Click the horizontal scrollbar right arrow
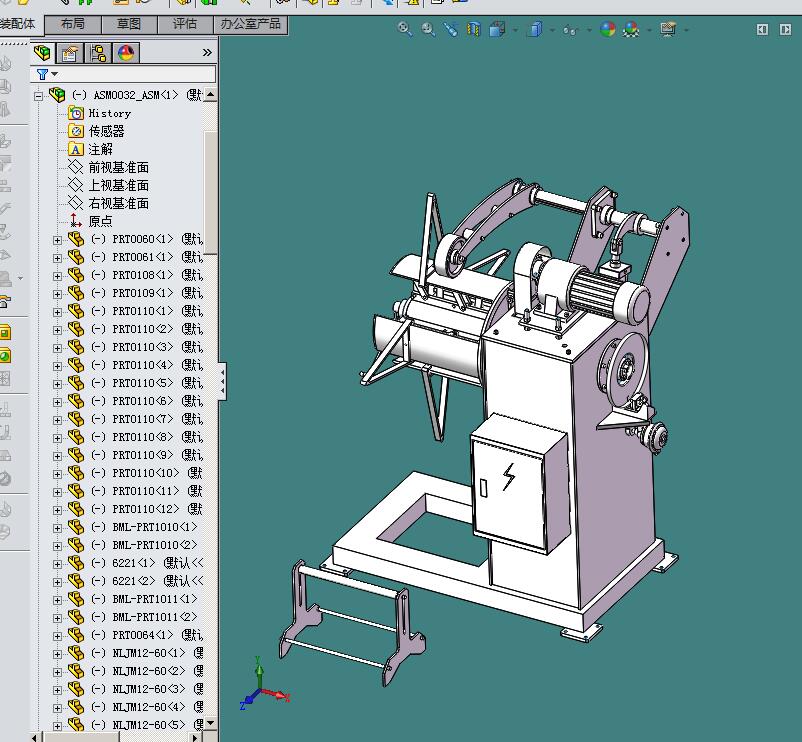Image resolution: width=802 pixels, height=742 pixels. click(196, 737)
